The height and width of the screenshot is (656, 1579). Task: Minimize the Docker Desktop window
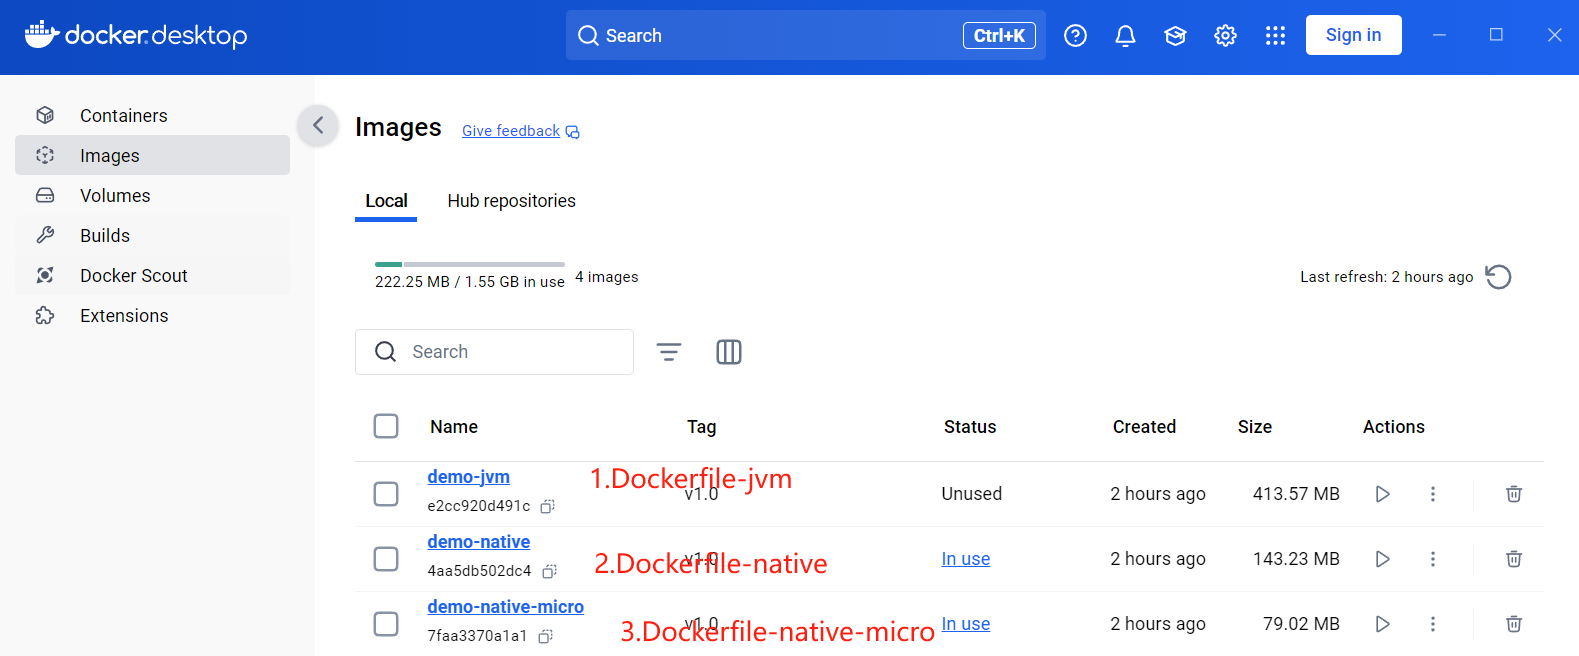tap(1439, 35)
